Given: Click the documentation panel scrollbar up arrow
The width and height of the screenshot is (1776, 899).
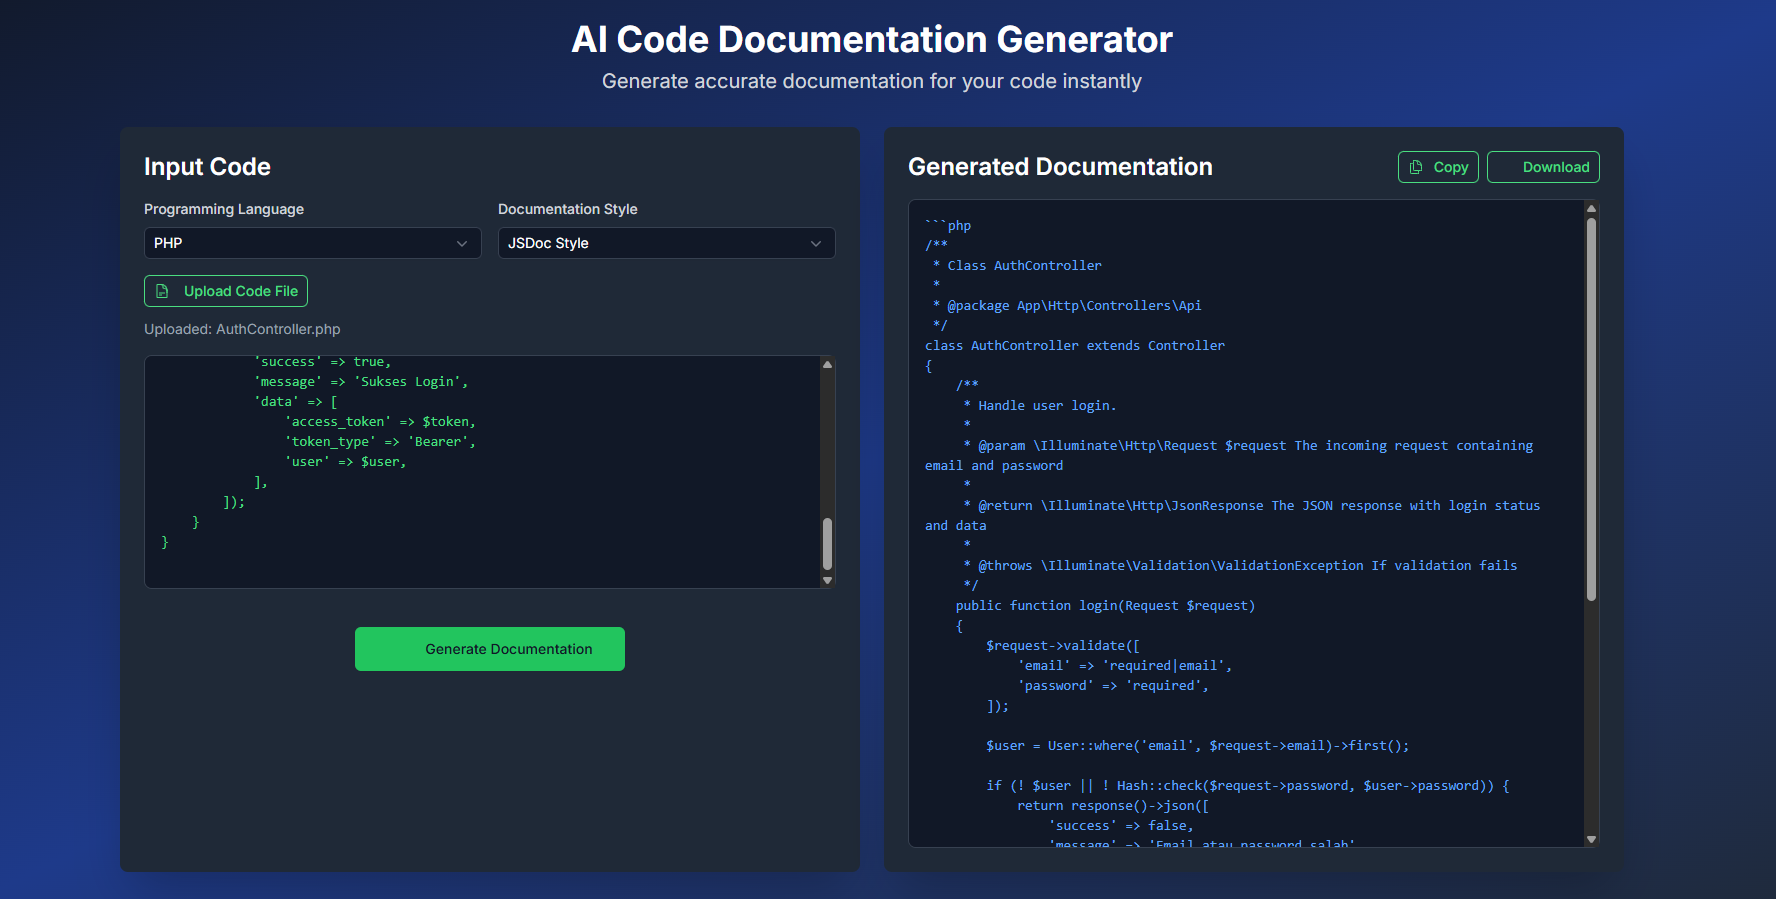Looking at the screenshot, I should pyautogui.click(x=1591, y=209).
